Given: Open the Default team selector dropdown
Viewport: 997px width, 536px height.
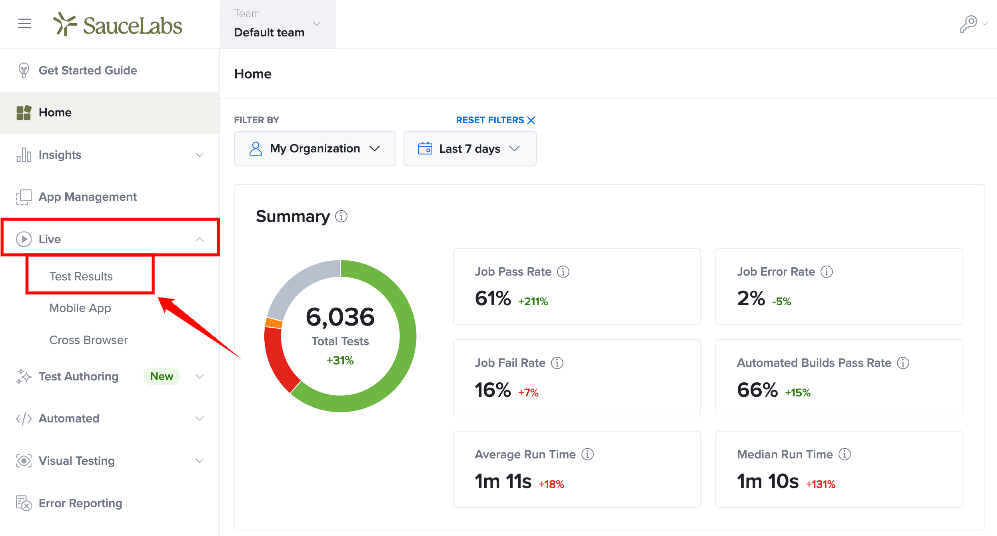Looking at the screenshot, I should click(x=278, y=24).
